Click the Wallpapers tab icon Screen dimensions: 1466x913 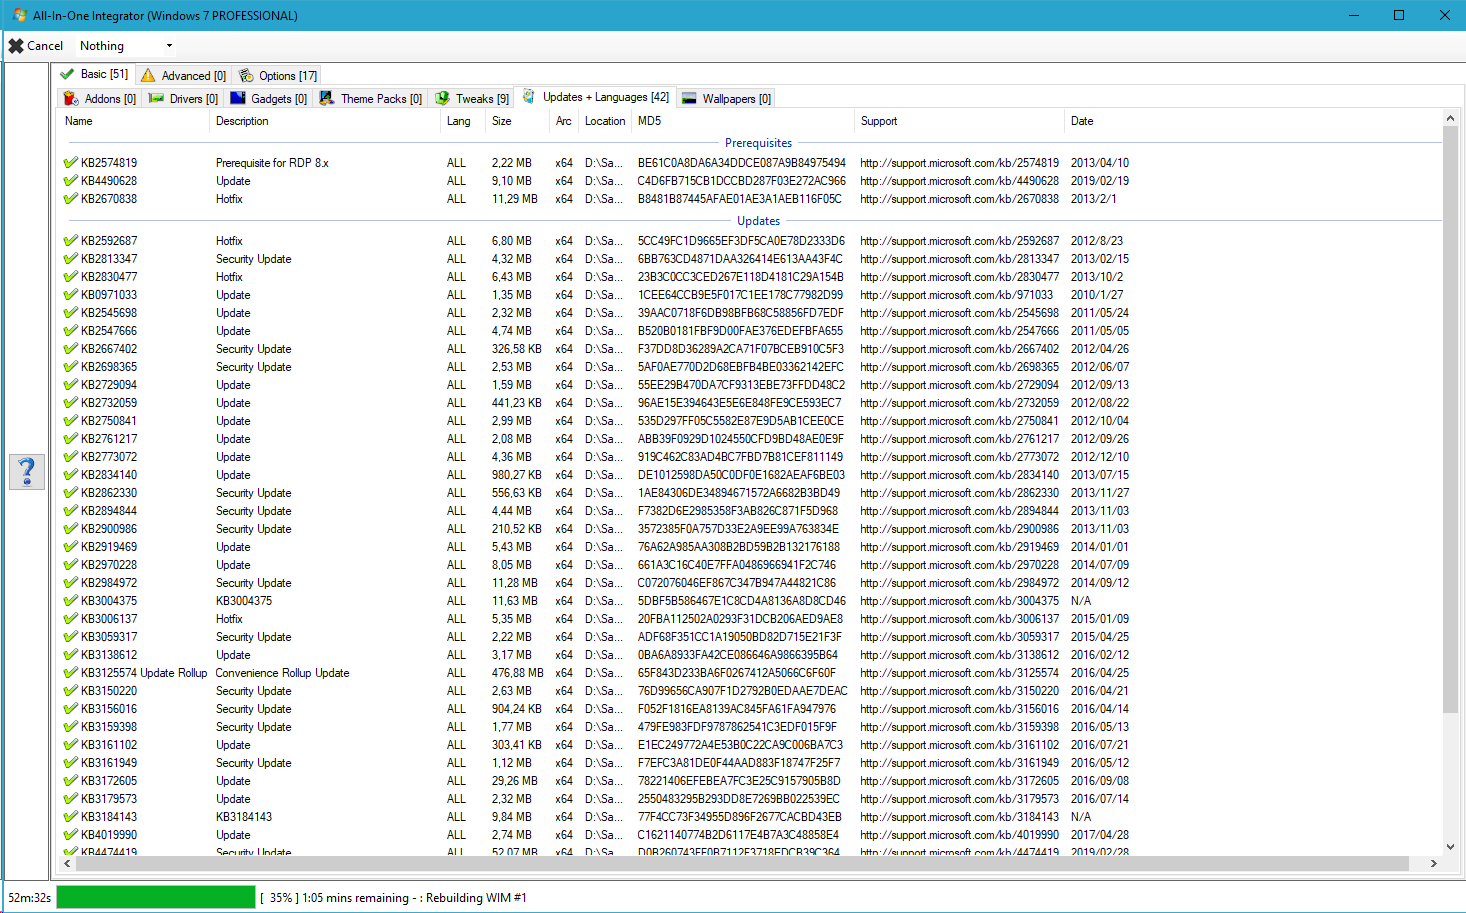[x=689, y=99]
